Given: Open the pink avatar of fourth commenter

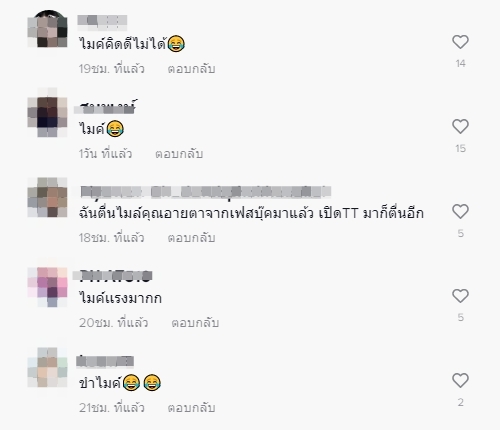Looking at the screenshot, I should click(47, 287).
